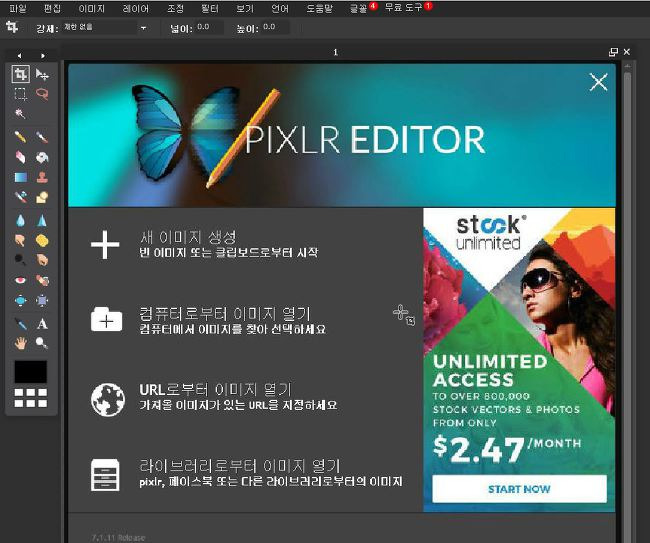
Task: Select the Marquee selection tool
Action: pyautogui.click(x=20, y=94)
